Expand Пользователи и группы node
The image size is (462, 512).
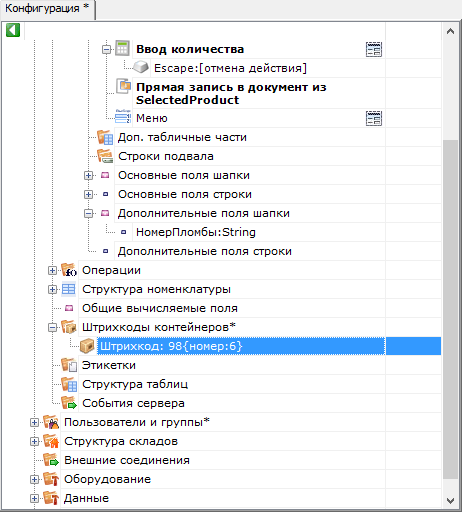(34, 422)
